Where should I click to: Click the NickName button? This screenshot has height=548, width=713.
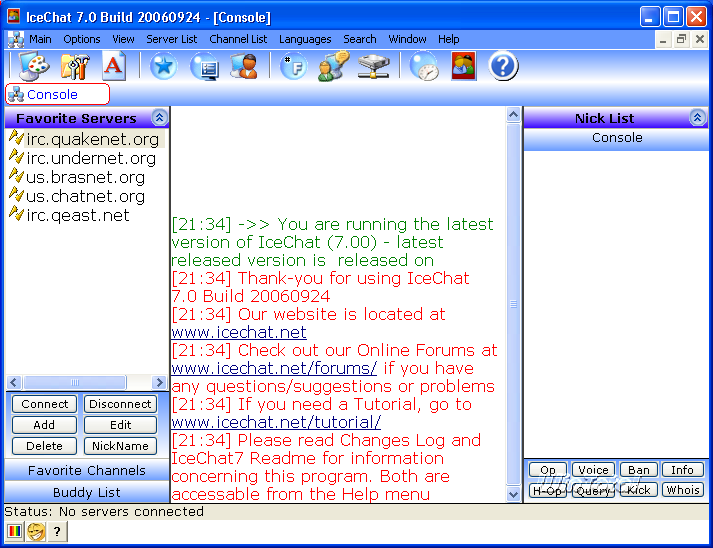coord(120,446)
